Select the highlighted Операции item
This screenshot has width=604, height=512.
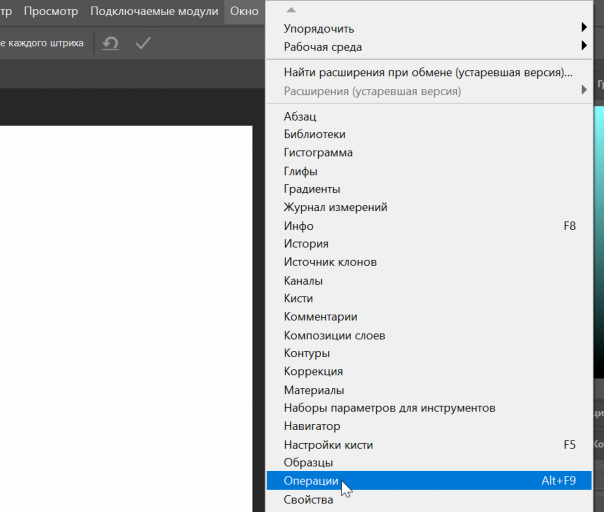429,480
